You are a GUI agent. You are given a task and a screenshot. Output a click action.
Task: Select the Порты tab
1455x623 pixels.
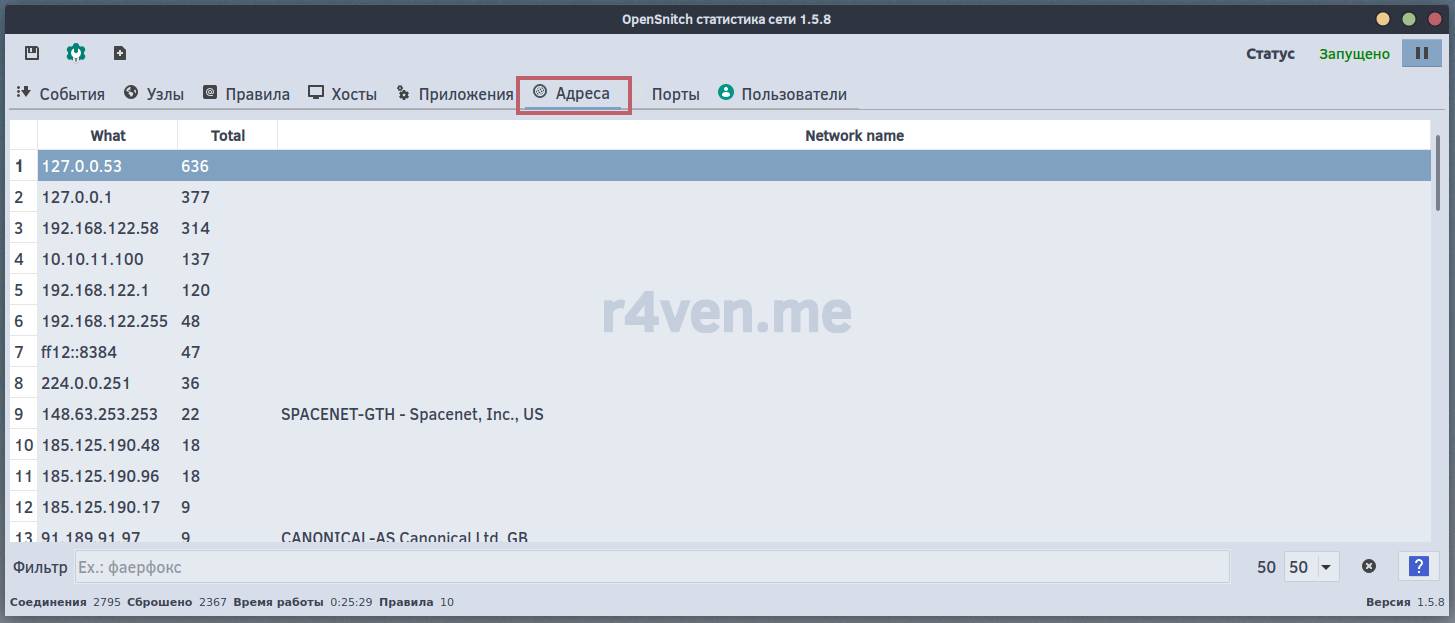675,94
